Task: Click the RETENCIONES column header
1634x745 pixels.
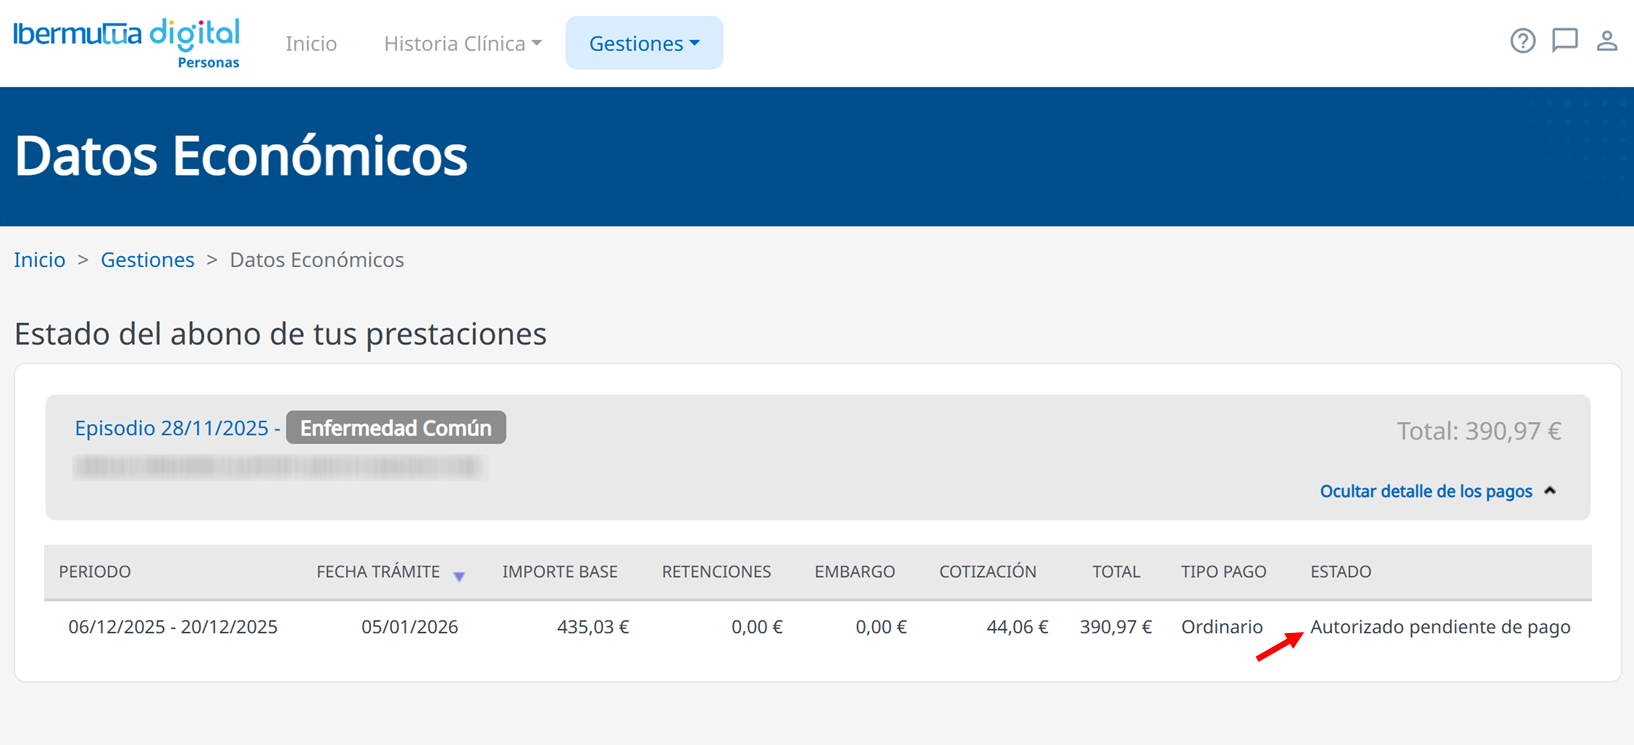Action: pos(716,572)
